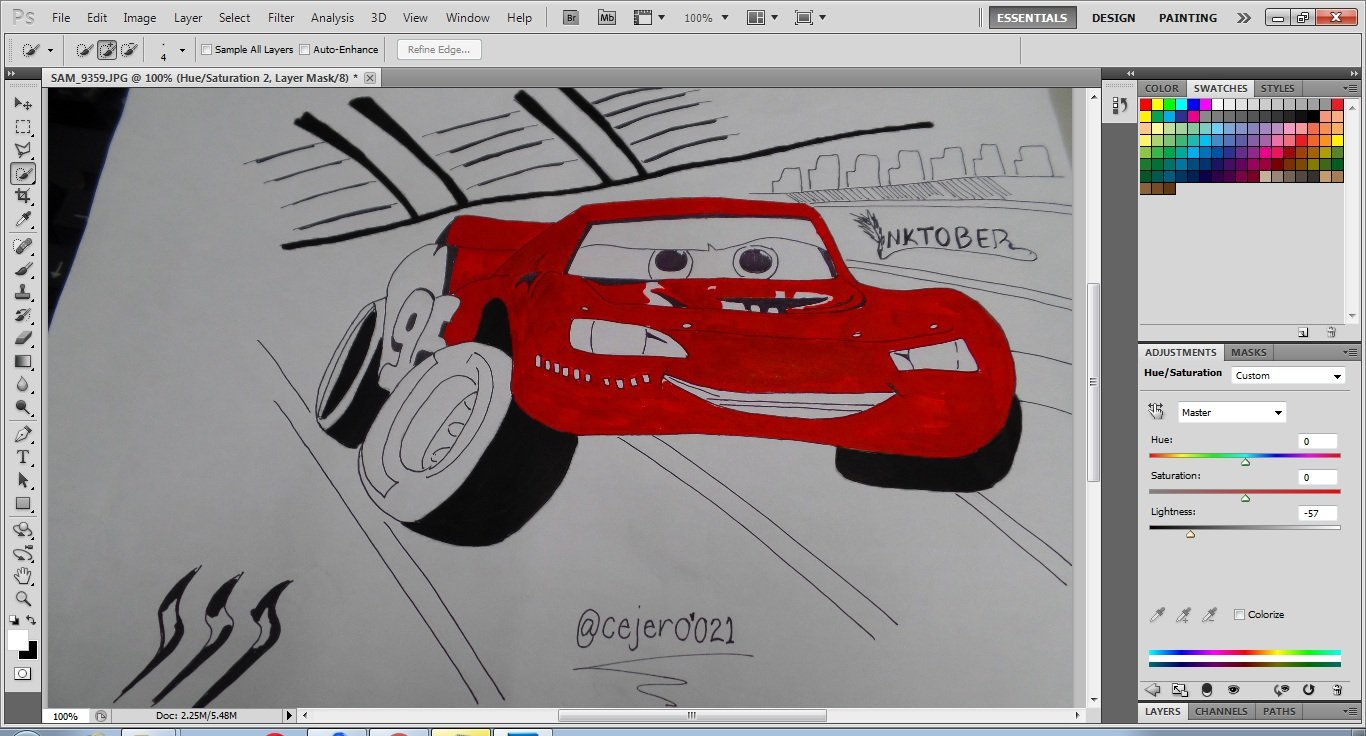Return to adjustment list with back arrow
The height and width of the screenshot is (736, 1366).
pos(1152,690)
